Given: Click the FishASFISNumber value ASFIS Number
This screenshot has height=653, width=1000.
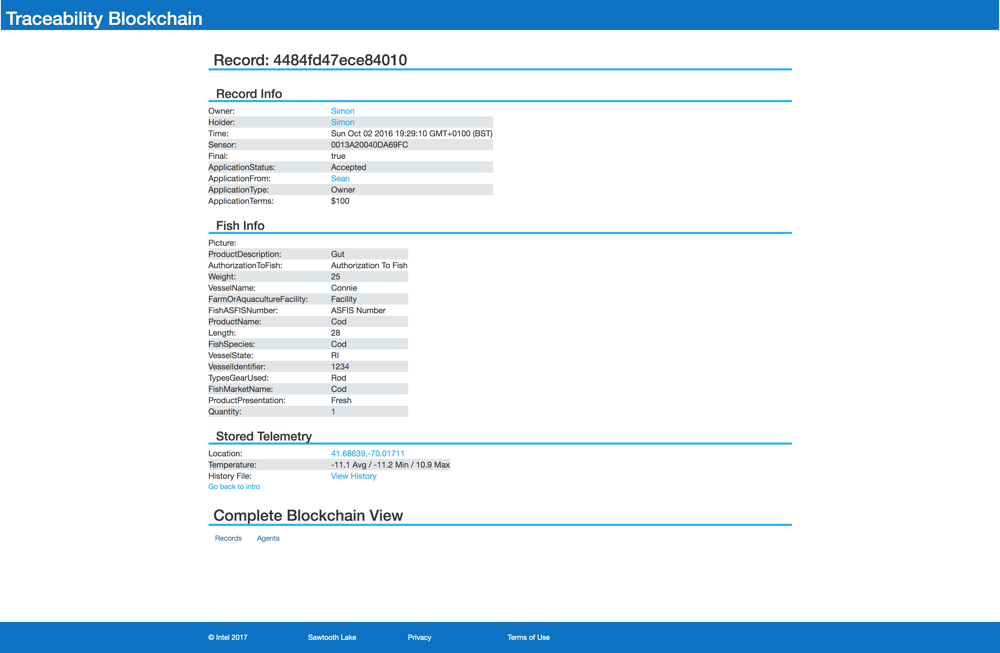Looking at the screenshot, I should pos(358,311).
